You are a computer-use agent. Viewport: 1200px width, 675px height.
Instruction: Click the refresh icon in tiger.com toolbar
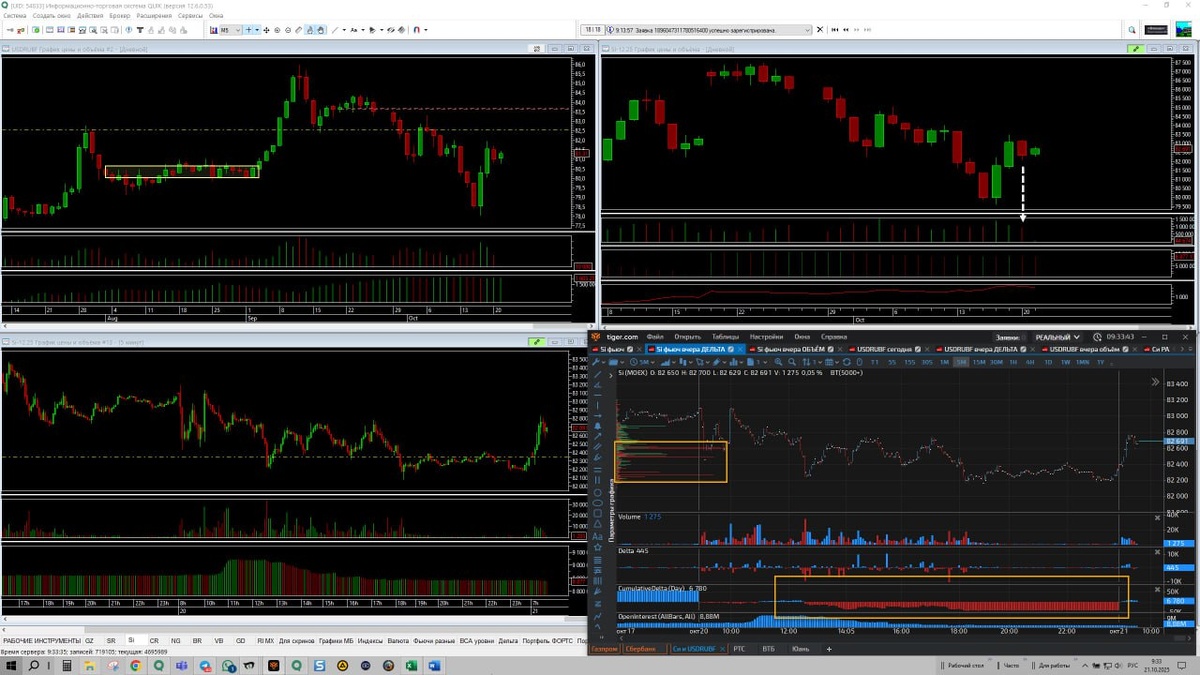(846, 361)
